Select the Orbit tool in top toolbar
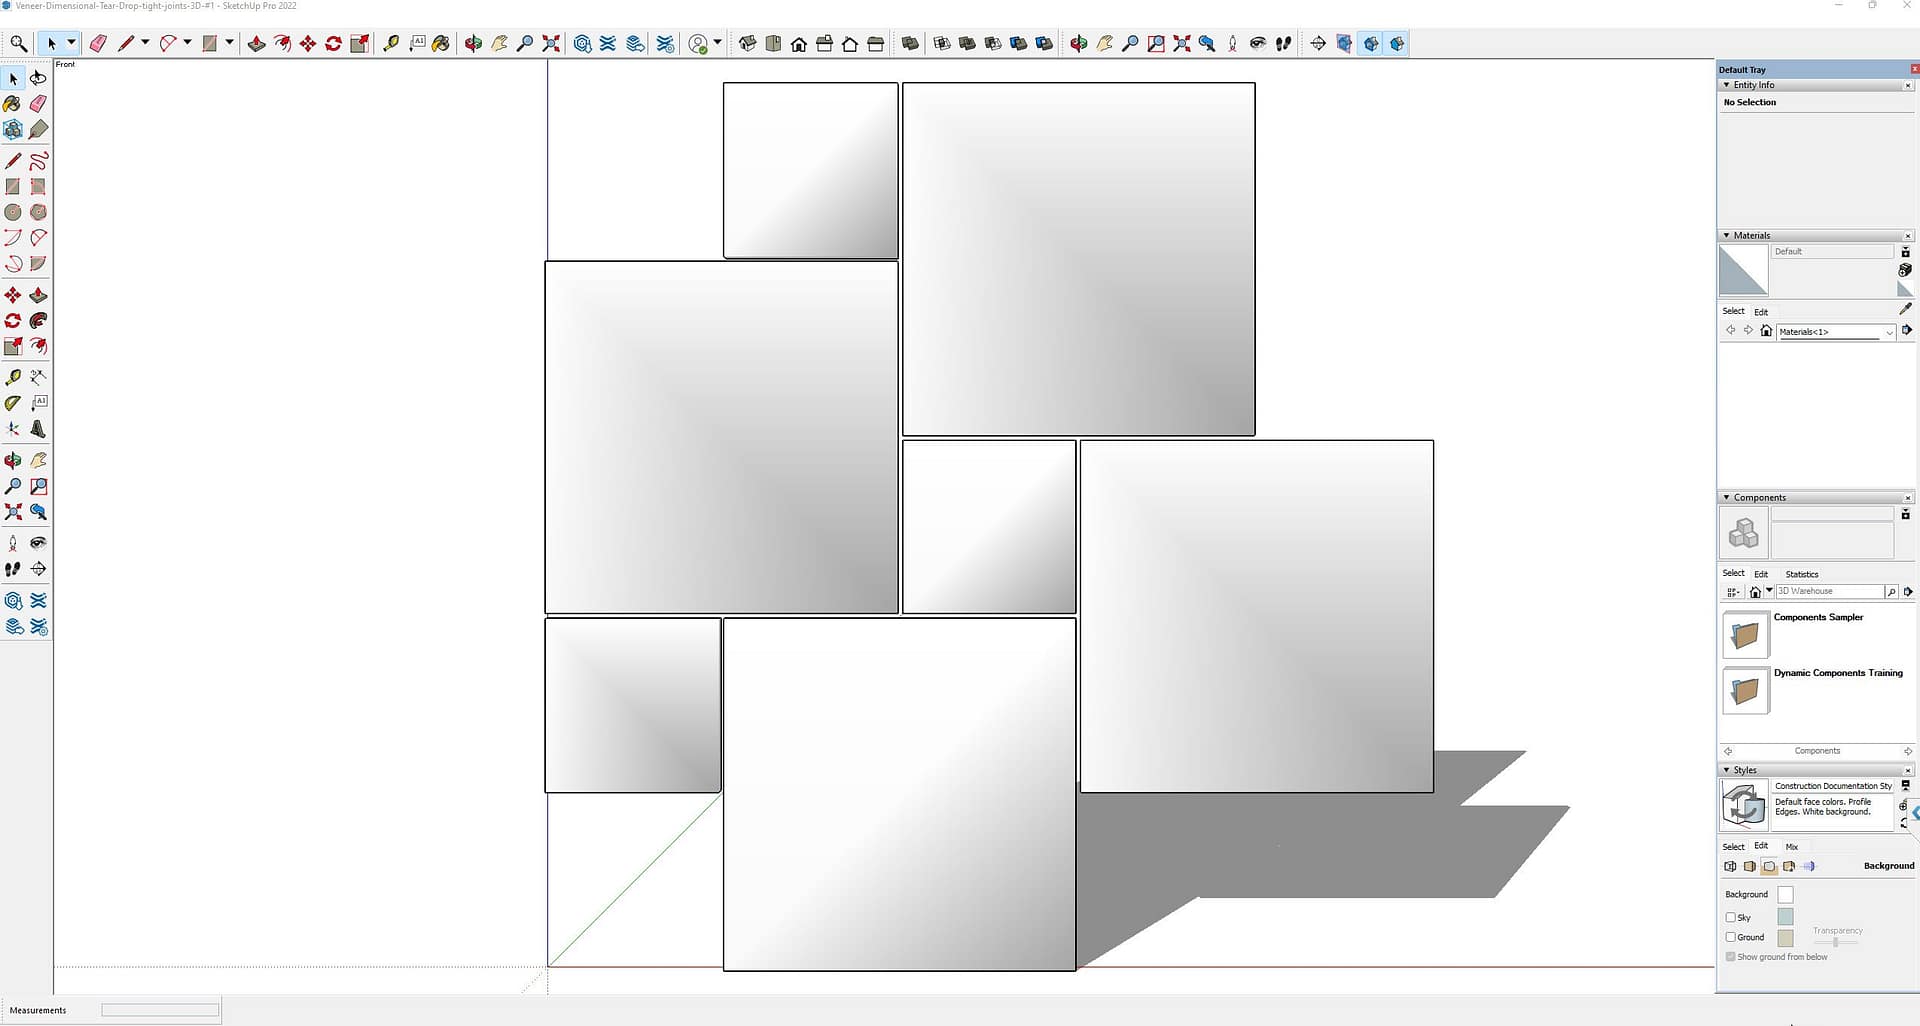Viewport: 1920px width, 1026px height. (473, 43)
